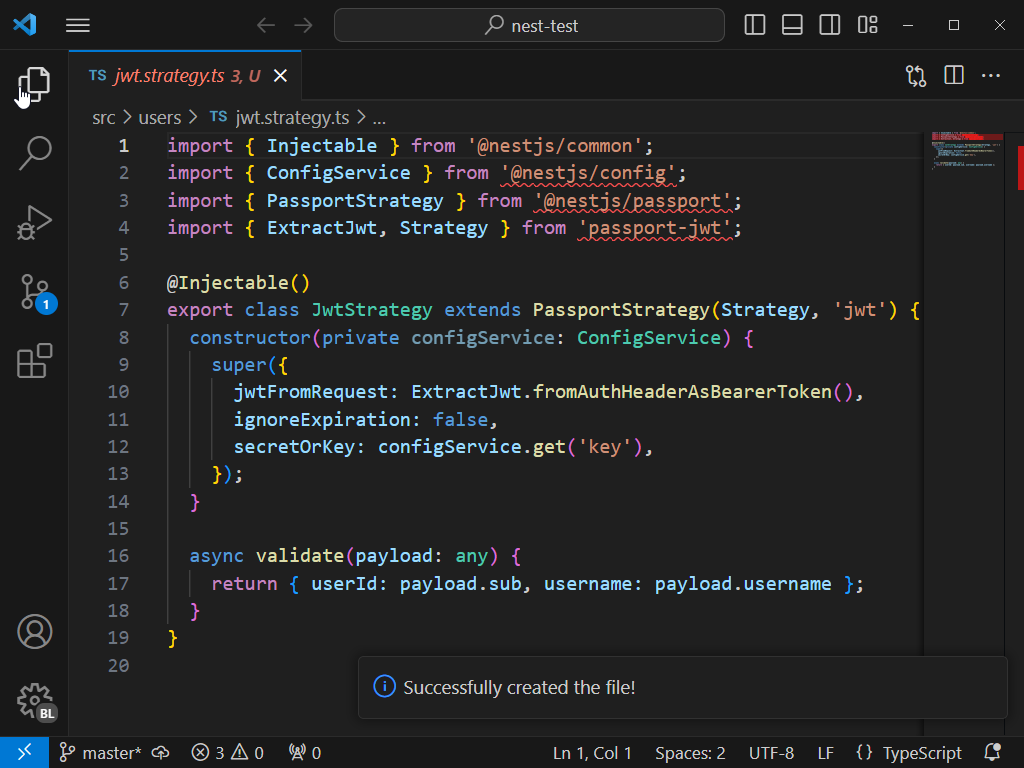Toggle the primary side bar layout button
This screenshot has height=768, width=1024.
tap(754, 25)
